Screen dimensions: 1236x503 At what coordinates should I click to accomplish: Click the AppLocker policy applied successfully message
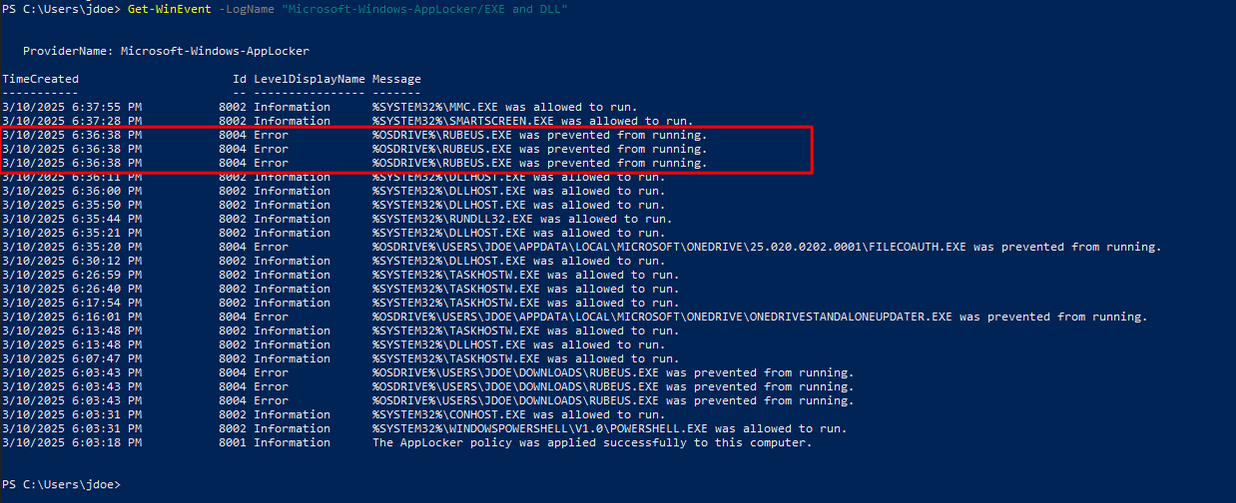(592, 443)
